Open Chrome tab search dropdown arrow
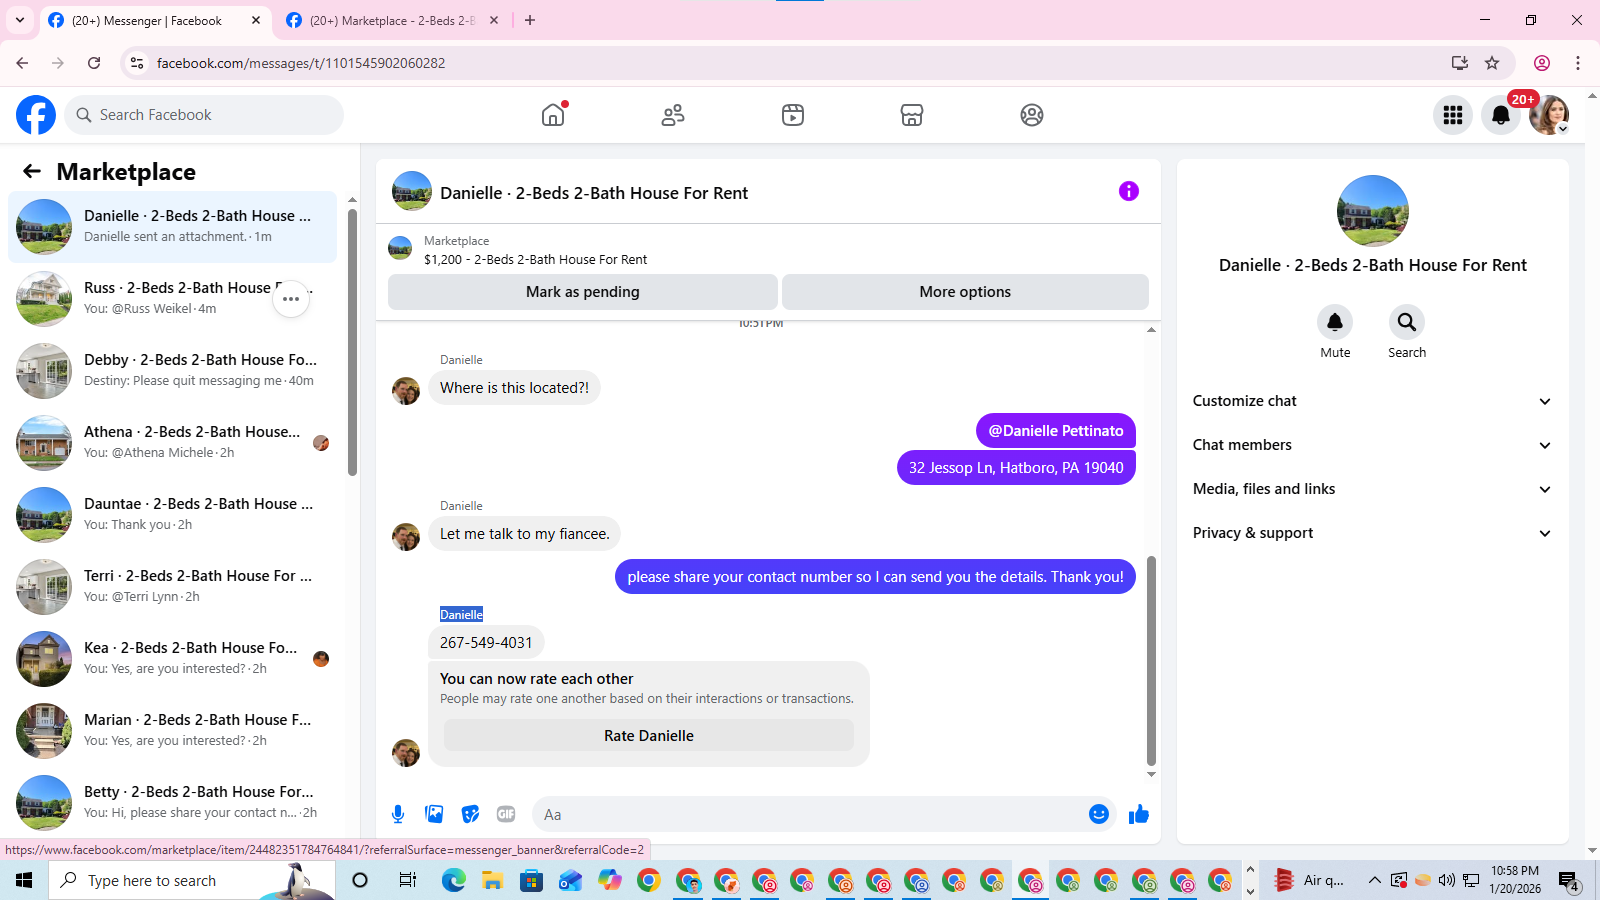The image size is (1600, 900). click(20, 20)
